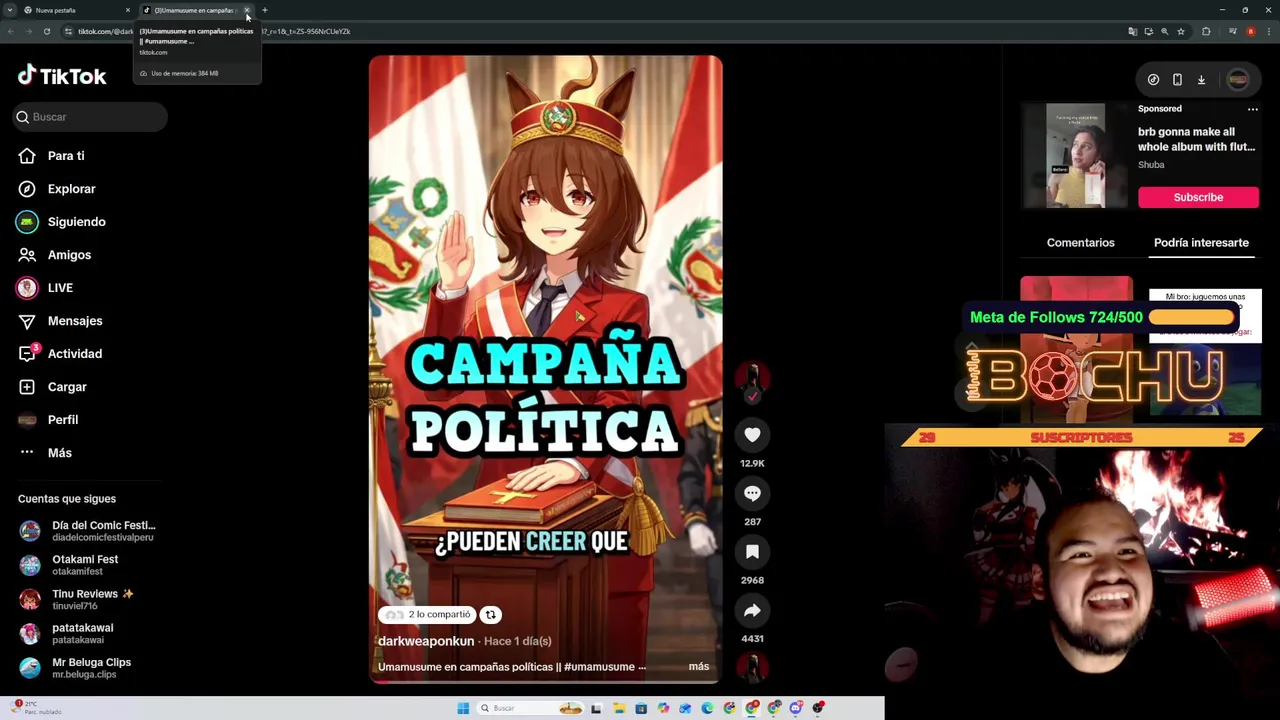Image resolution: width=1280 pixels, height=720 pixels.
Task: Open Discord from the taskbar
Action: [796, 708]
